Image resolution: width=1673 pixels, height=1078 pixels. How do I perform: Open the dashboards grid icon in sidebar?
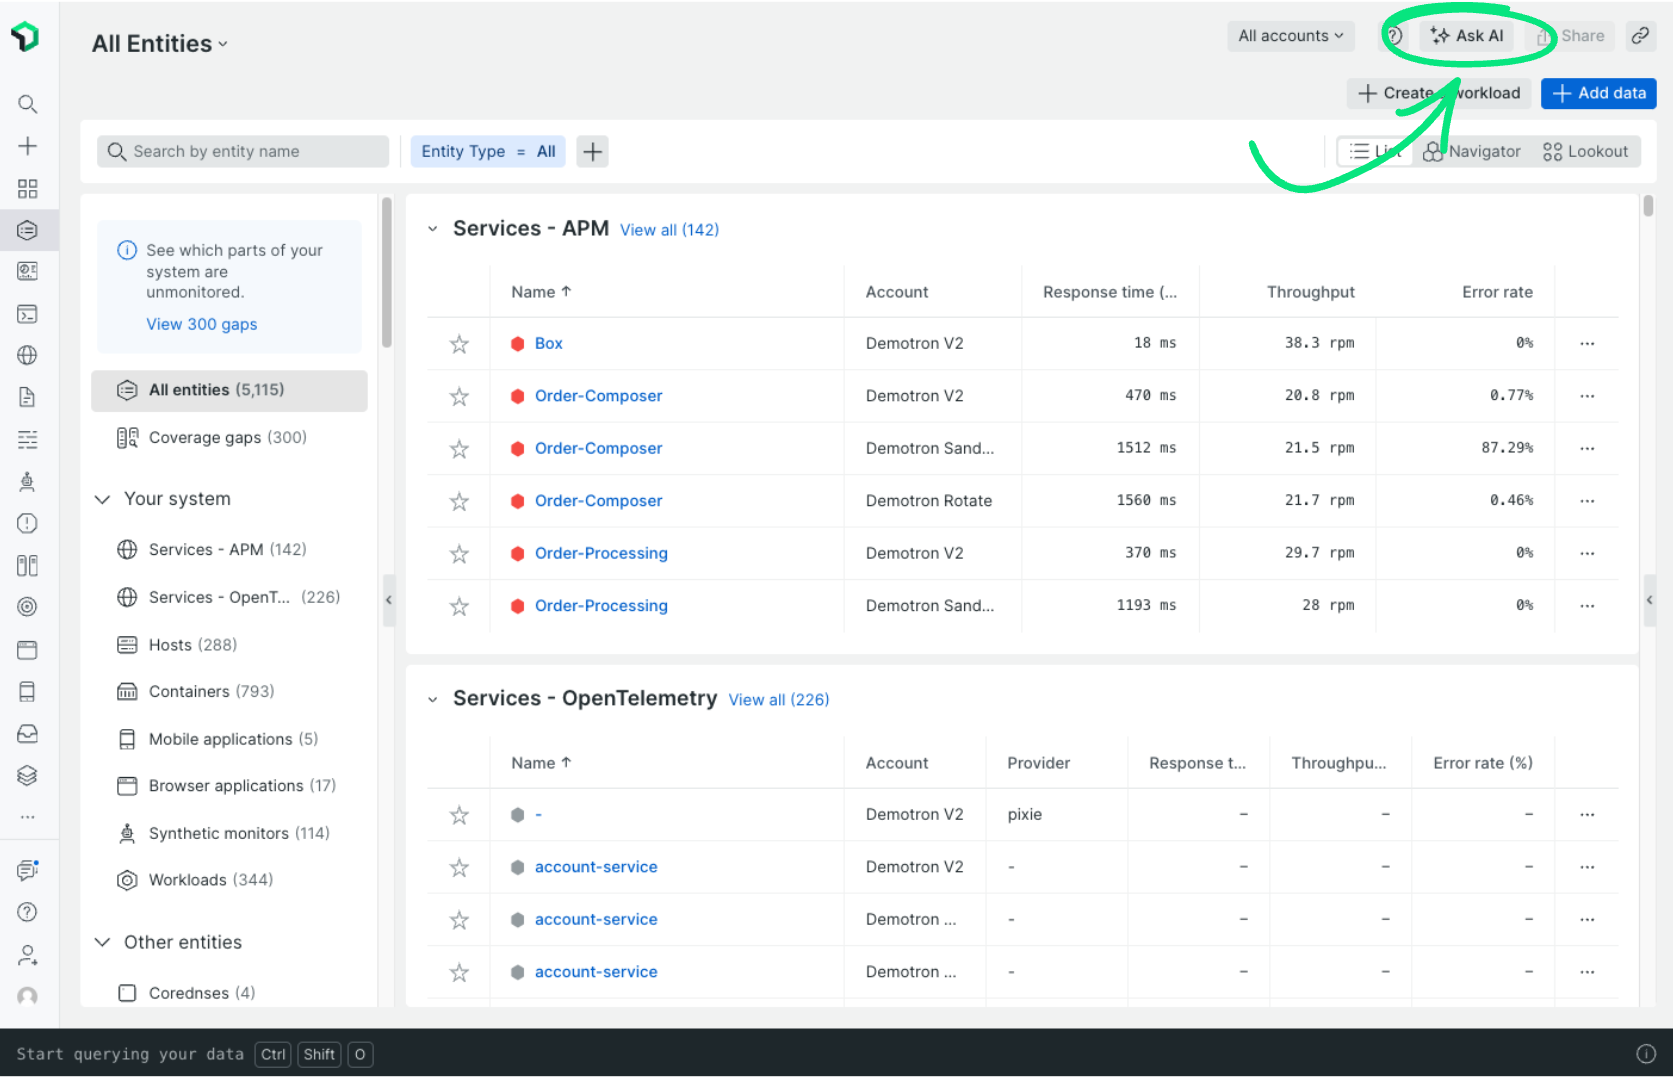coord(27,188)
